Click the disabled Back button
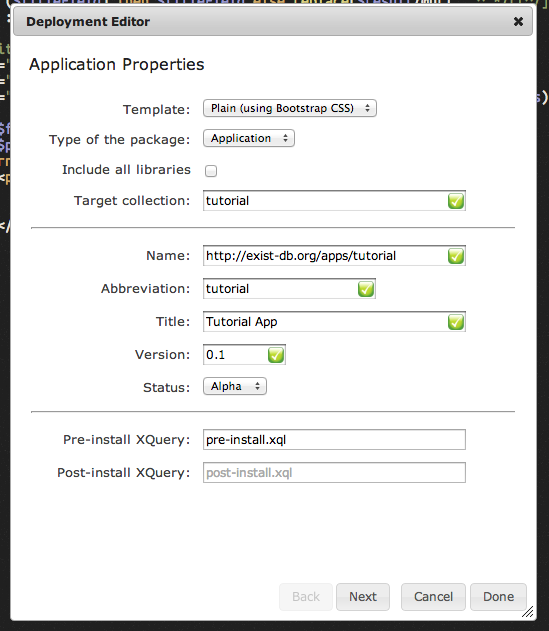 click(306, 597)
